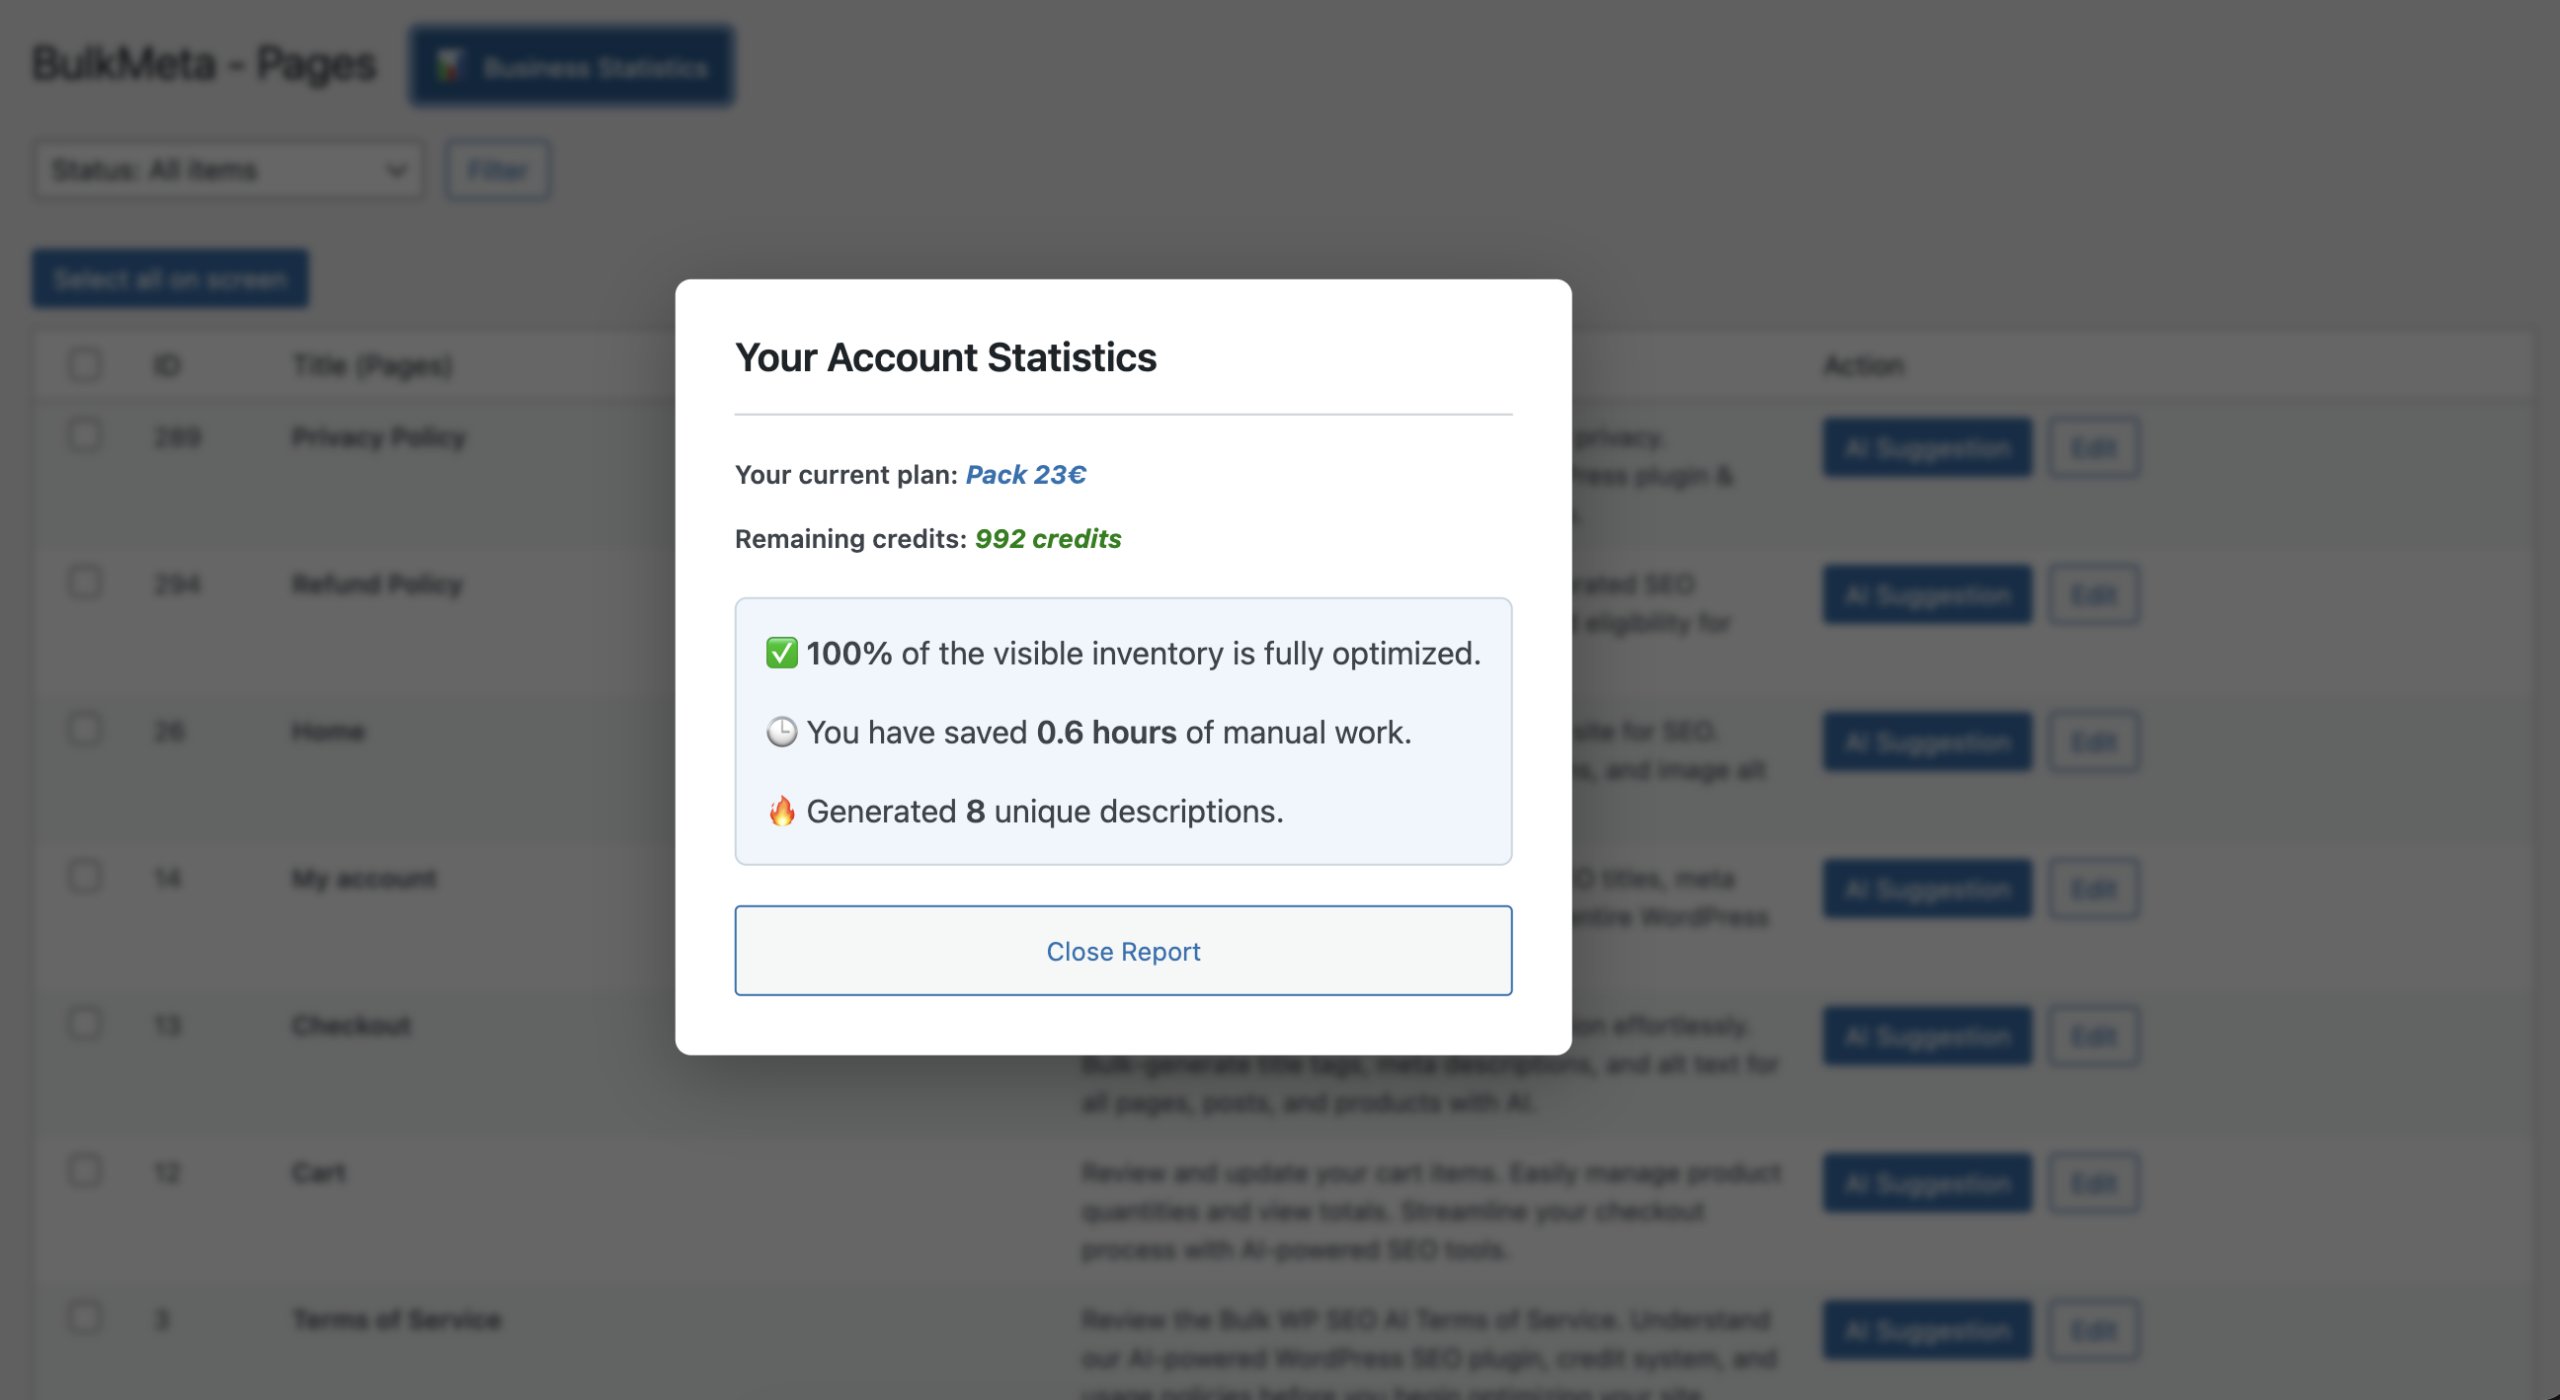This screenshot has height=1400, width=2560.
Task: Check the Refund Policy row checkbox
Action: coord(85,583)
